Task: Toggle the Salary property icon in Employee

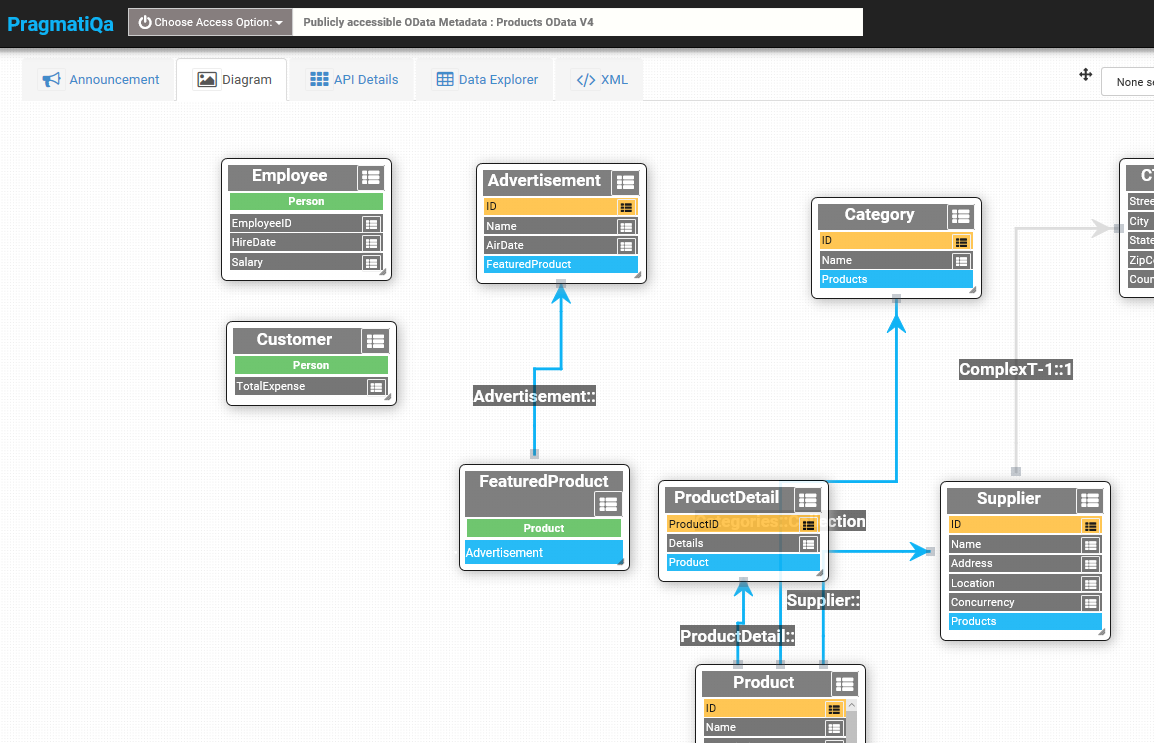Action: [372, 263]
